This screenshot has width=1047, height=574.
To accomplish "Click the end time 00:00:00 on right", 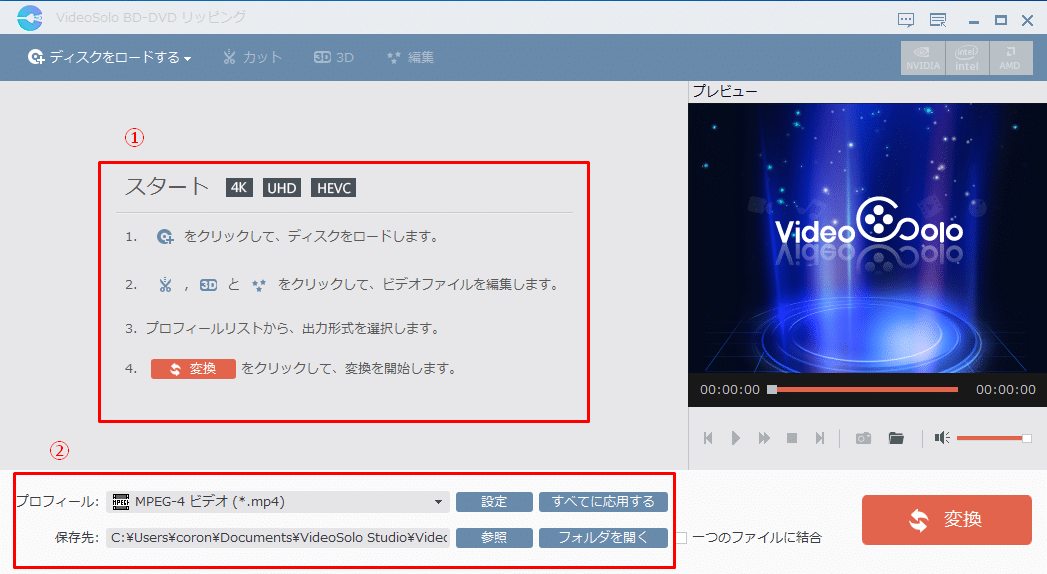I will [1006, 390].
